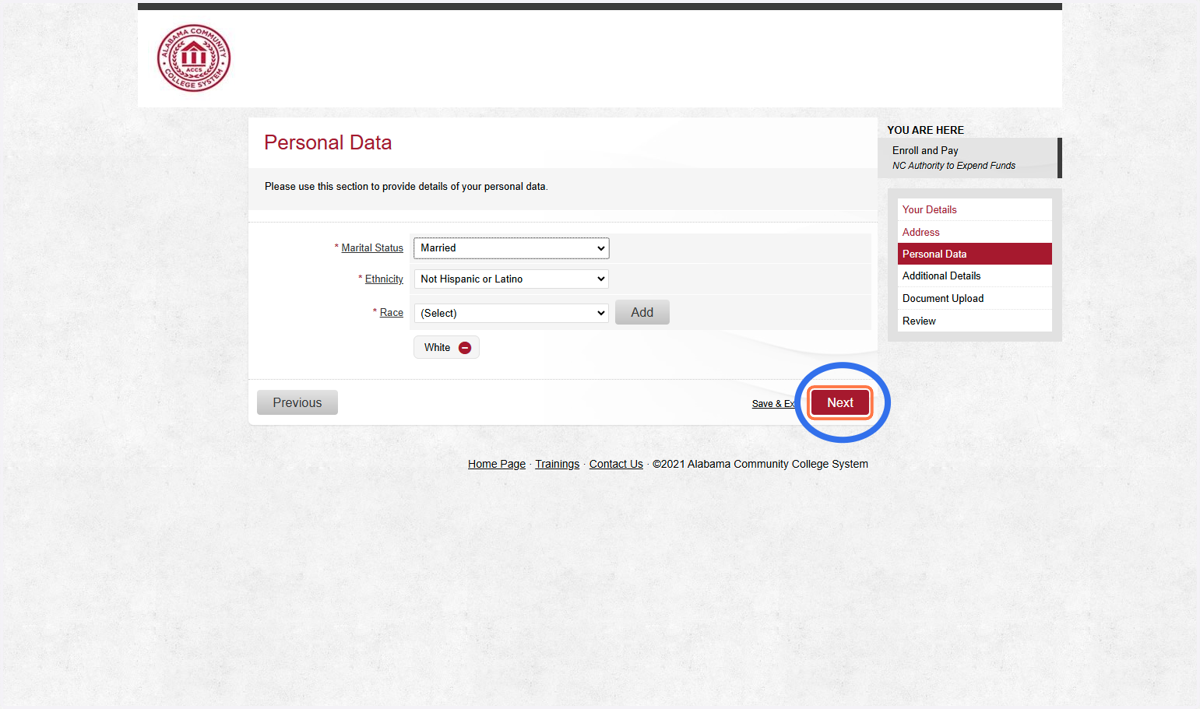Click the Personal Data page title
The width and height of the screenshot is (1200, 709).
[328, 143]
